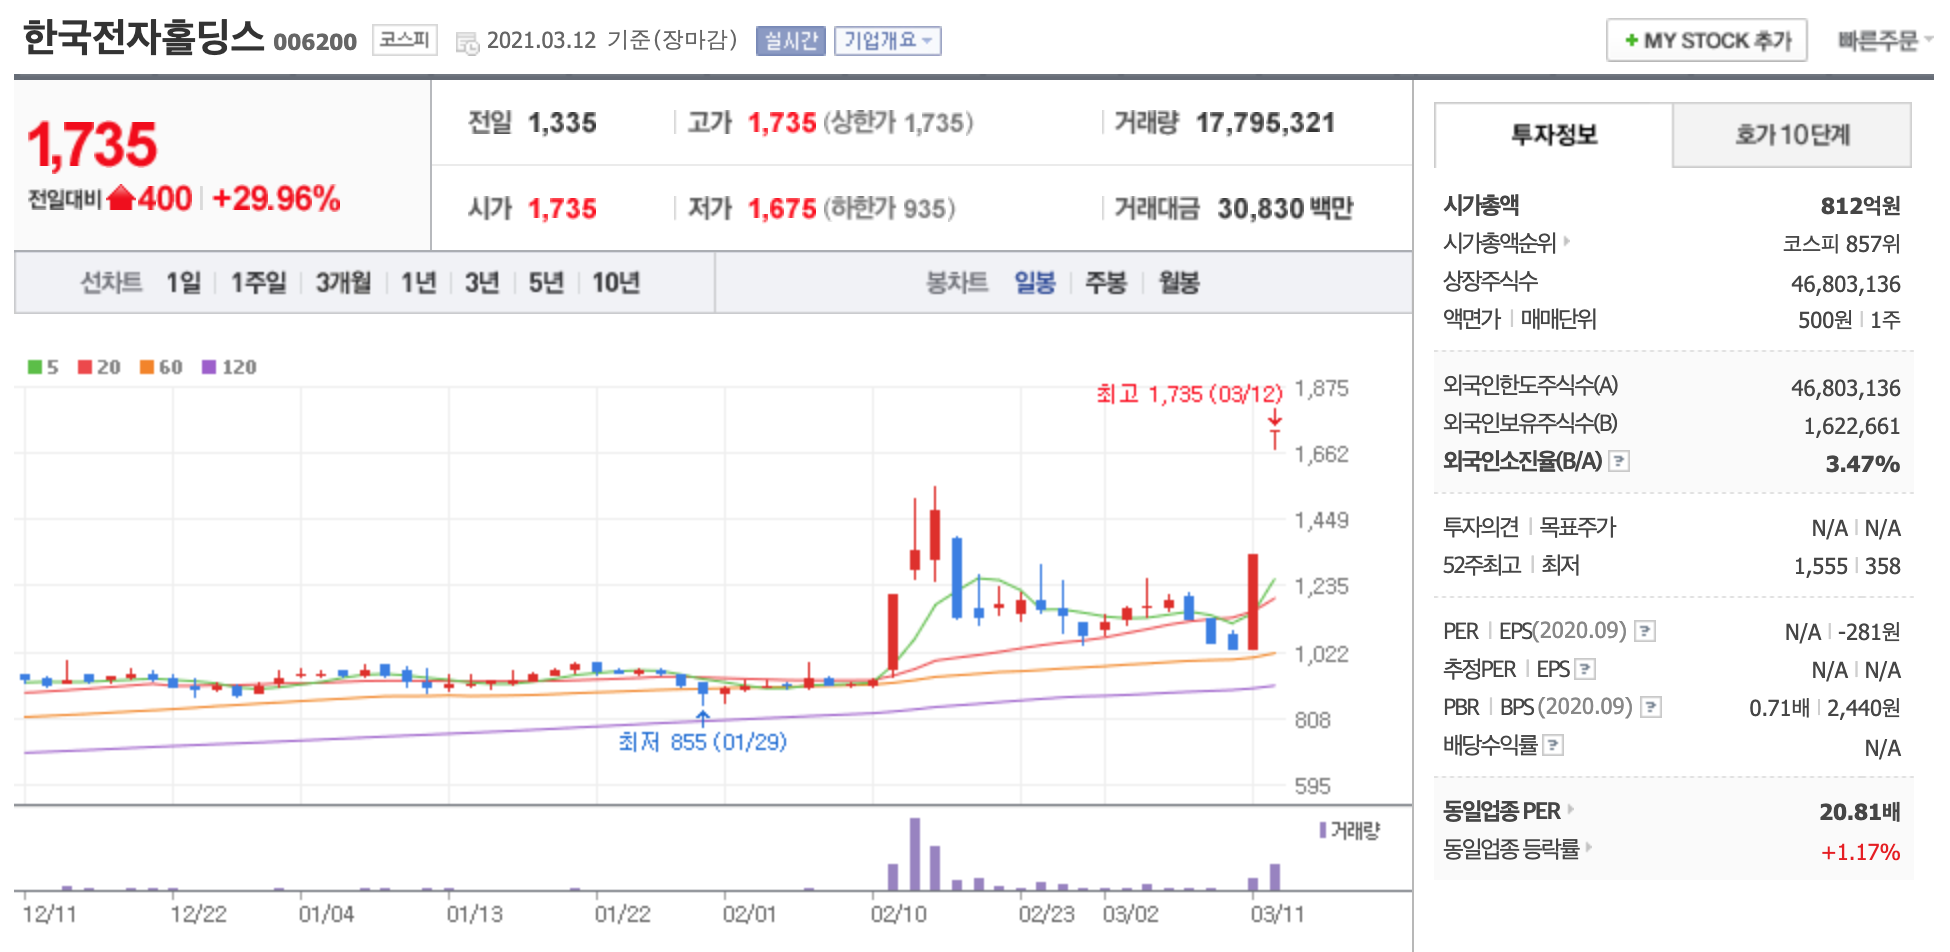1950x952 pixels.
Task: Click the calendar icon beside the 2021.03.12 date
Action: (x=467, y=43)
